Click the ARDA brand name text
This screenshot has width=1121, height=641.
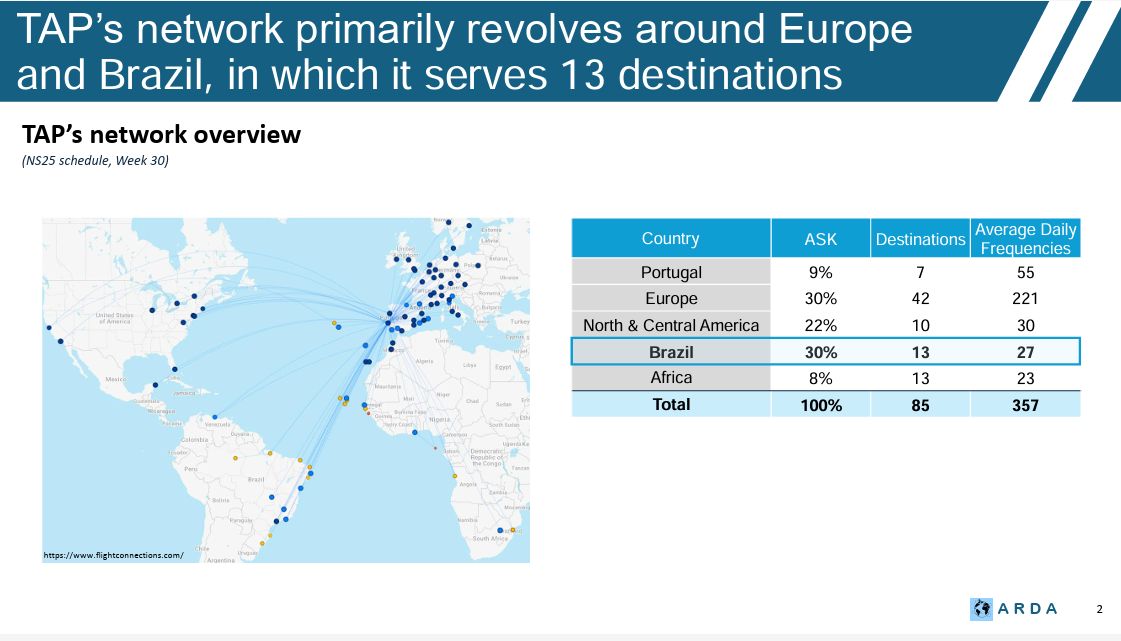click(x=1027, y=609)
